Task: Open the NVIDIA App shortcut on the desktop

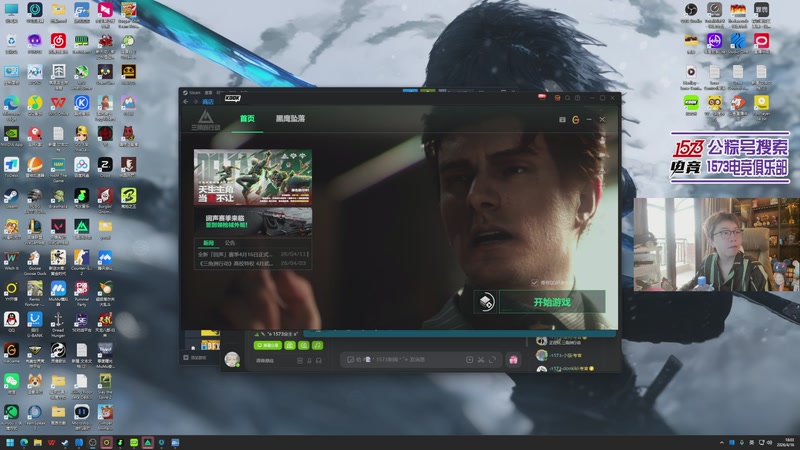Action: (11, 136)
